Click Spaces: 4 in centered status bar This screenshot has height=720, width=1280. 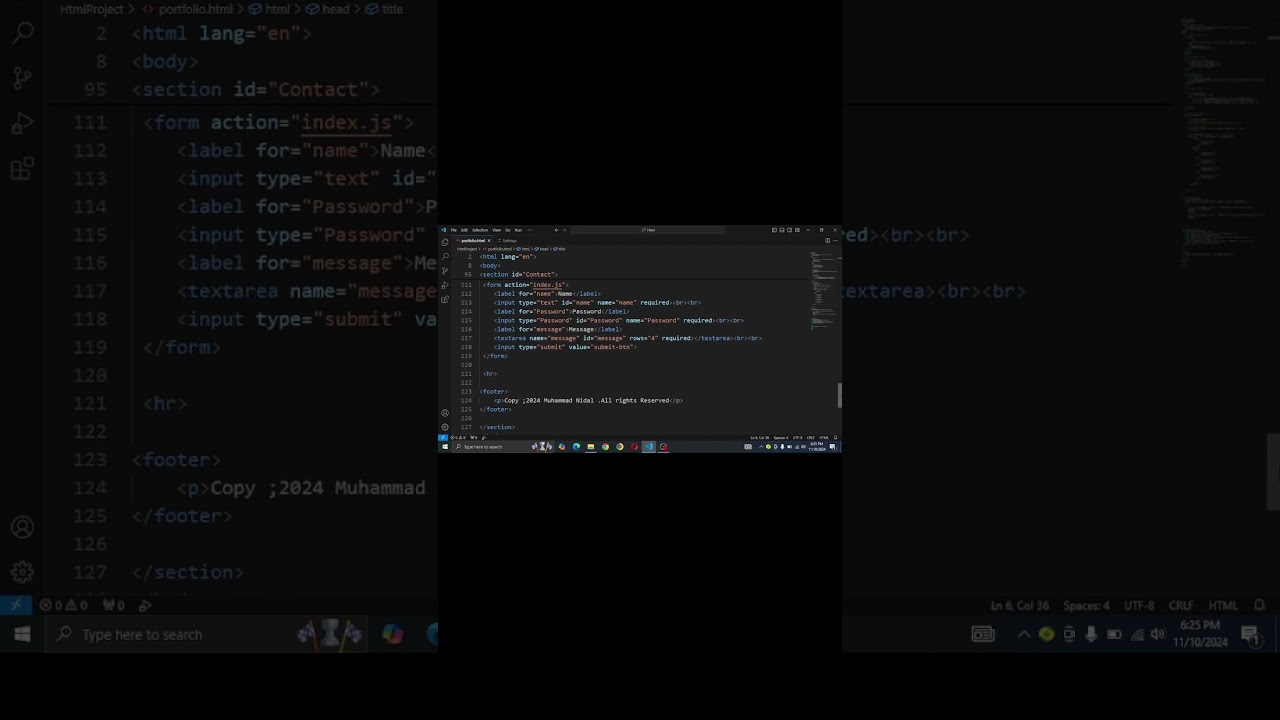pyautogui.click(x=781, y=437)
